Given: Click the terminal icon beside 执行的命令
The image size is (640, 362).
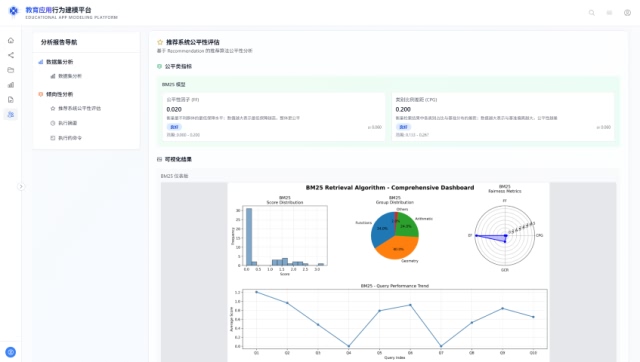Looking at the screenshot, I should click(x=53, y=138).
